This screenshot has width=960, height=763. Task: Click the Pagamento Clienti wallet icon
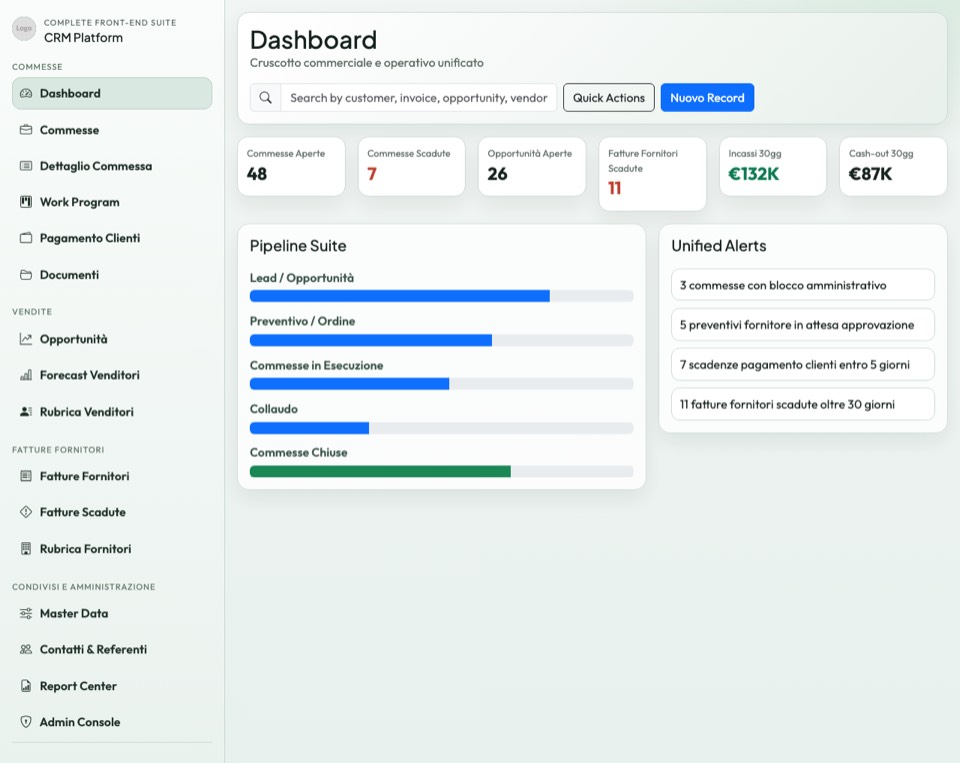click(x=26, y=238)
